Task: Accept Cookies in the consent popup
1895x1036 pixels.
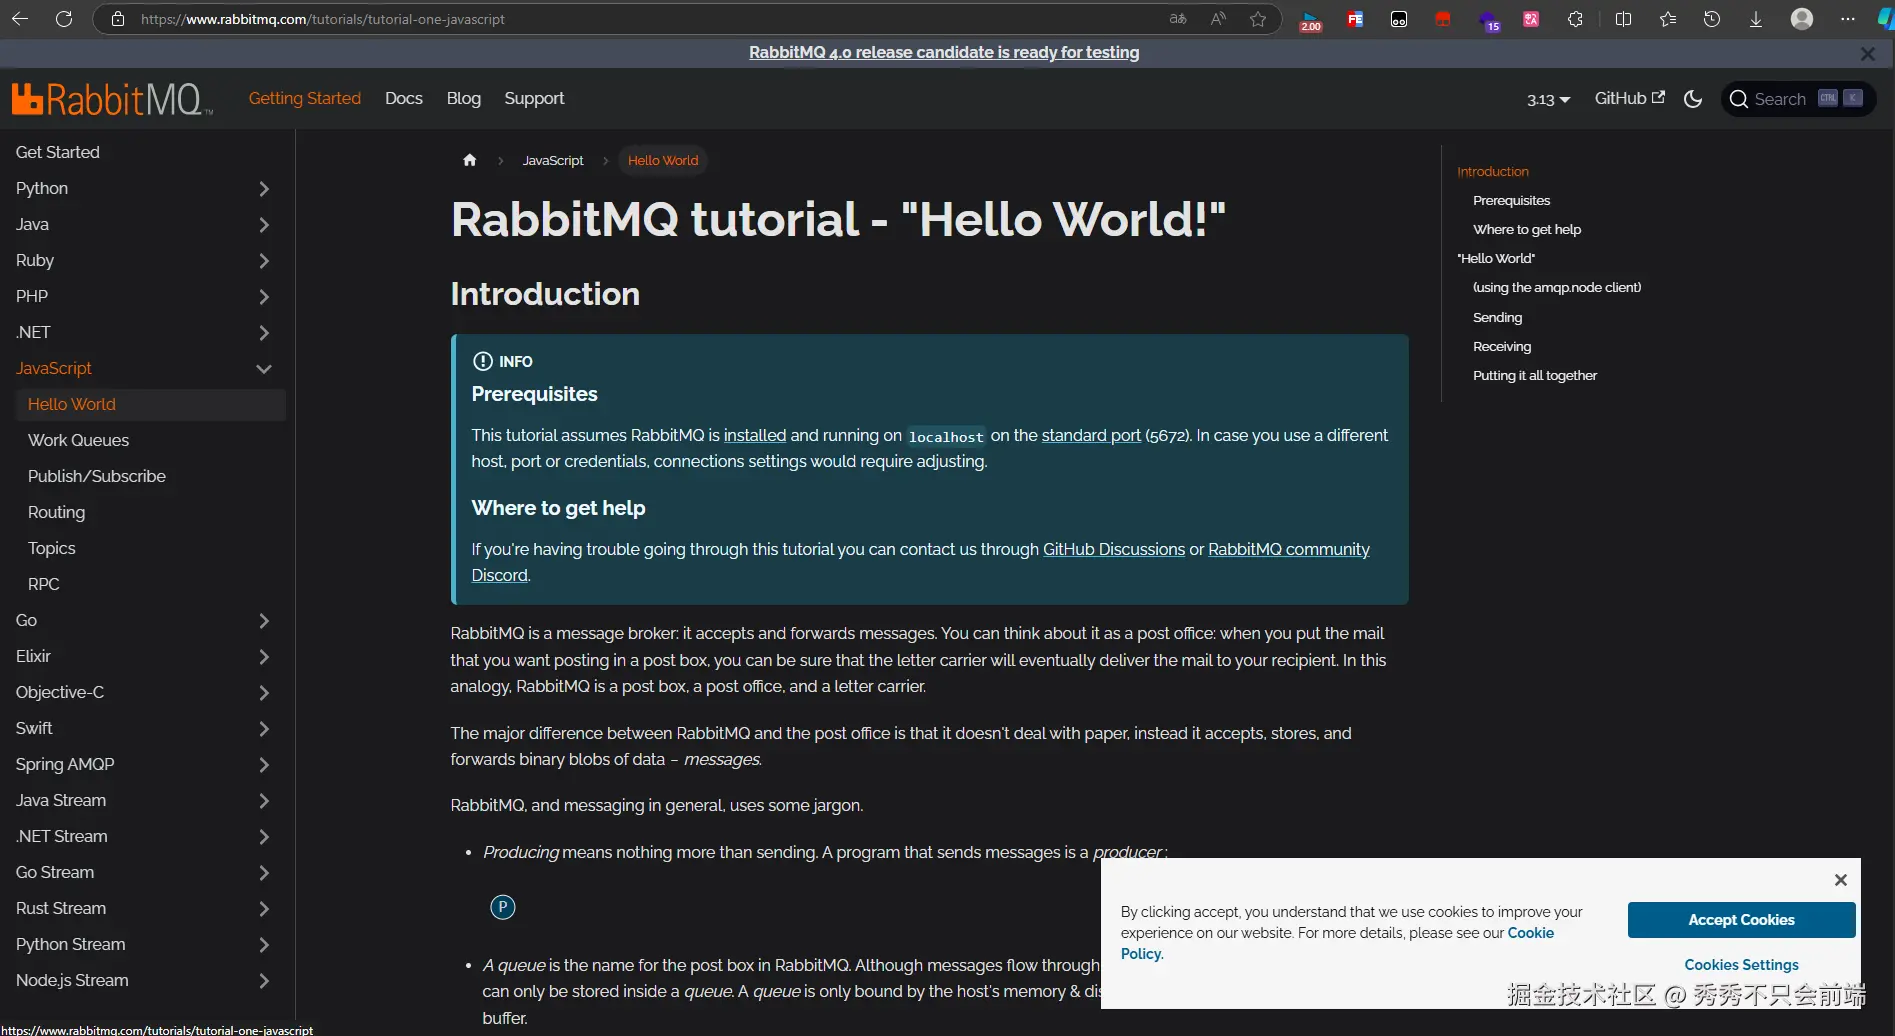Action: (1741, 920)
